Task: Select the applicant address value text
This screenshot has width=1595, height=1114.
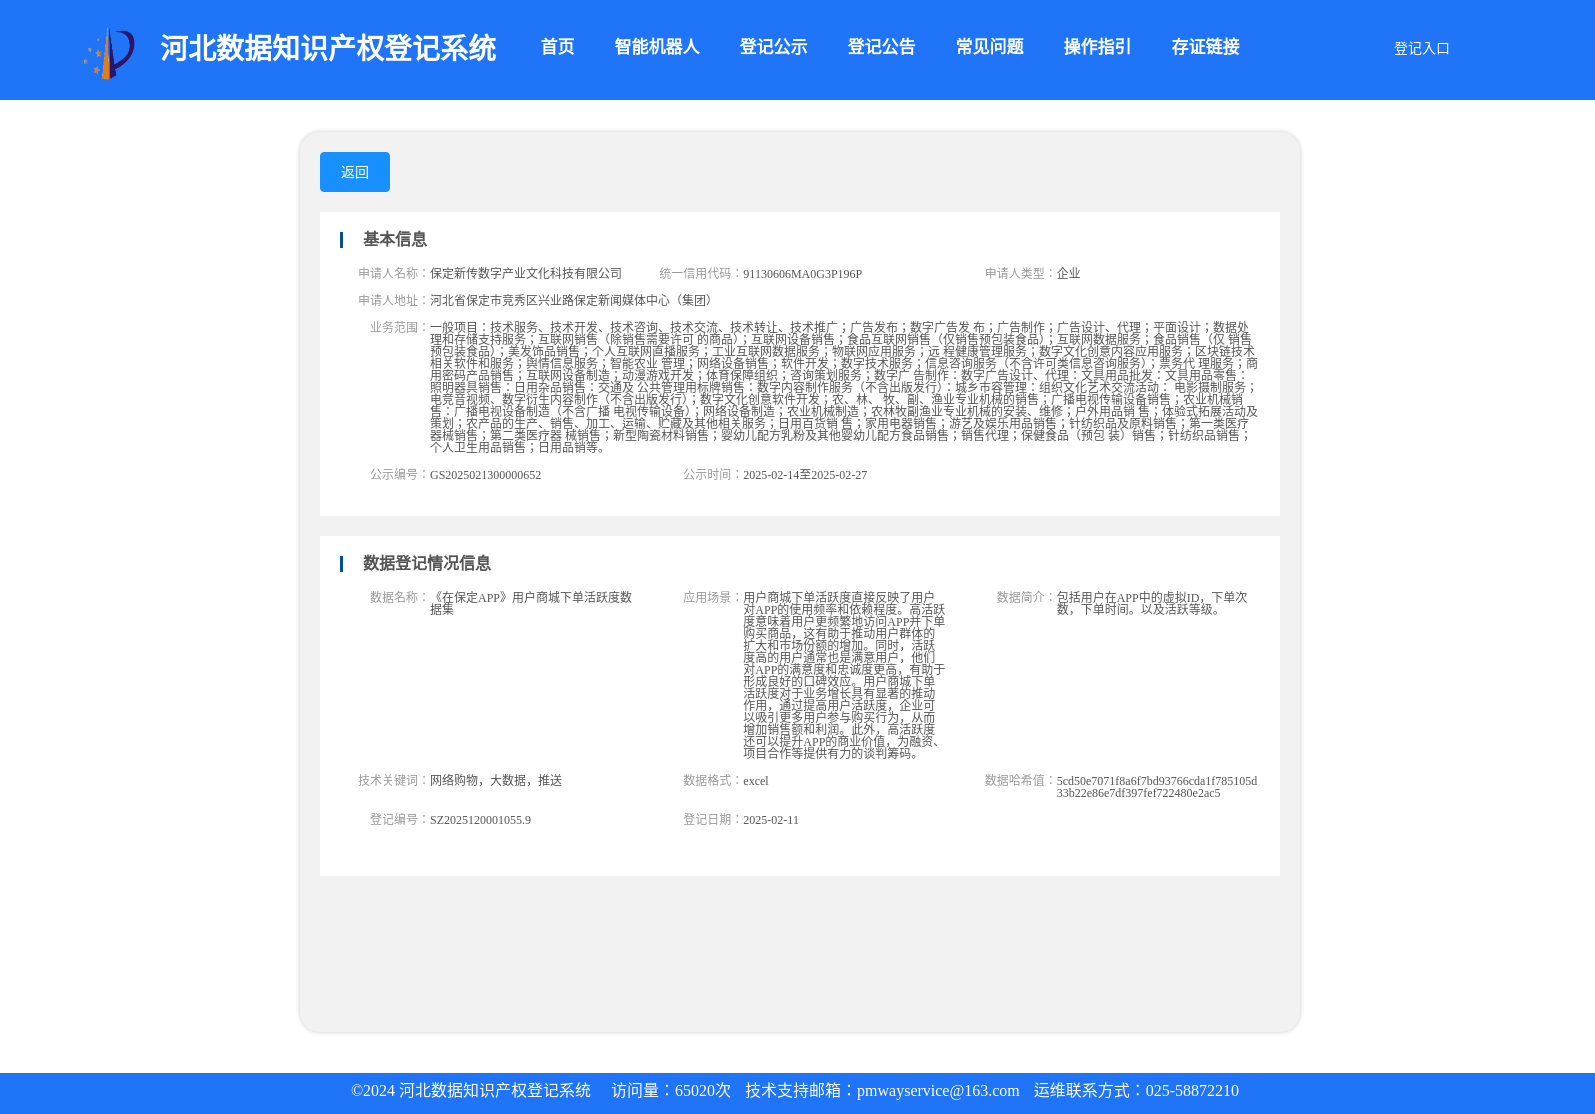Action: 573,301
